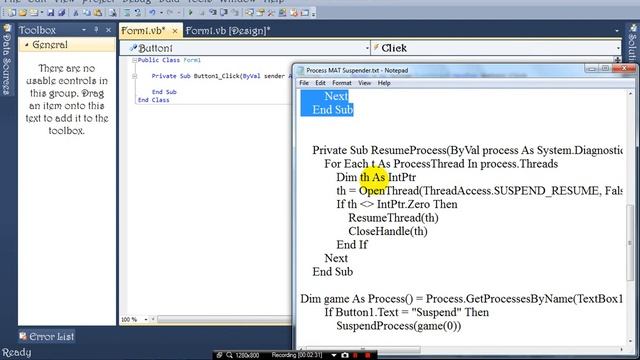Click the Add New Item toolbar icon
640x360 pixels.
[33, 13]
